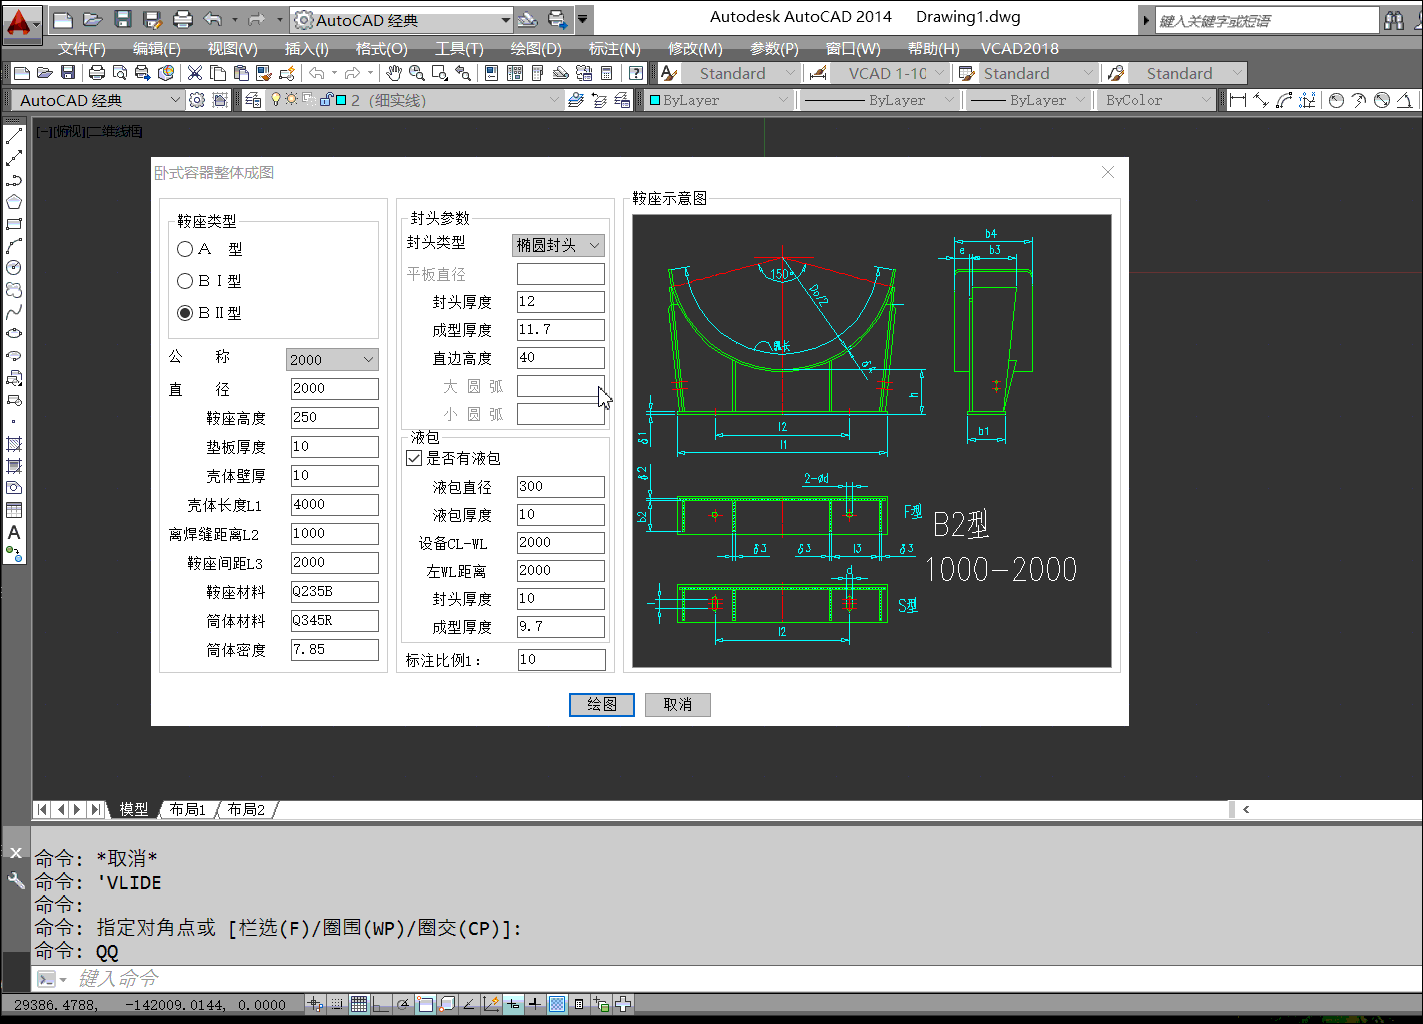
Task: Click the Plot print icon
Action: click(97, 73)
